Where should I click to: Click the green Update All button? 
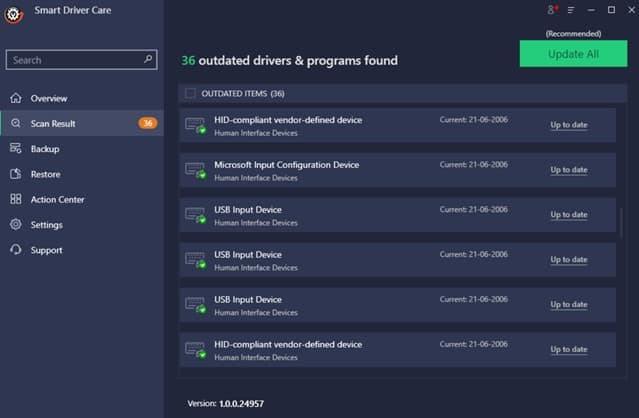(x=573, y=54)
